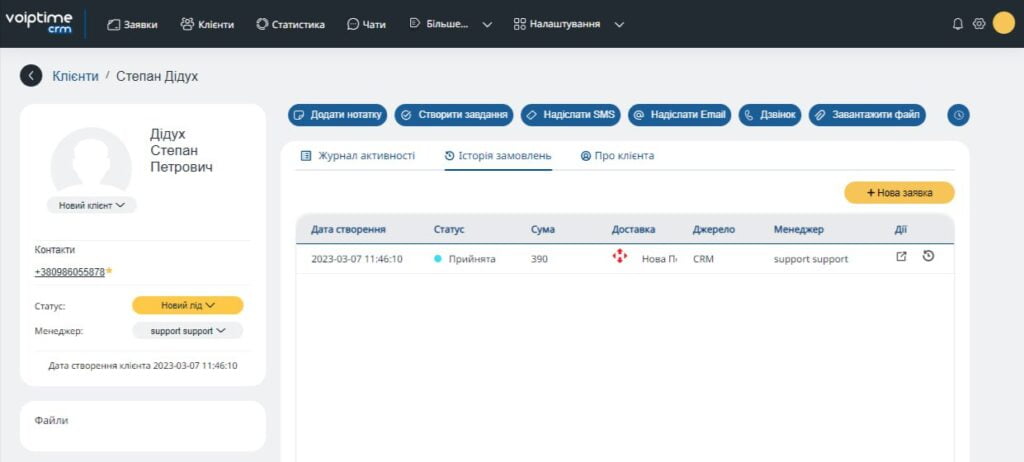This screenshot has width=1024, height=462.
Task: Click the Статус column header
Action: coord(449,229)
